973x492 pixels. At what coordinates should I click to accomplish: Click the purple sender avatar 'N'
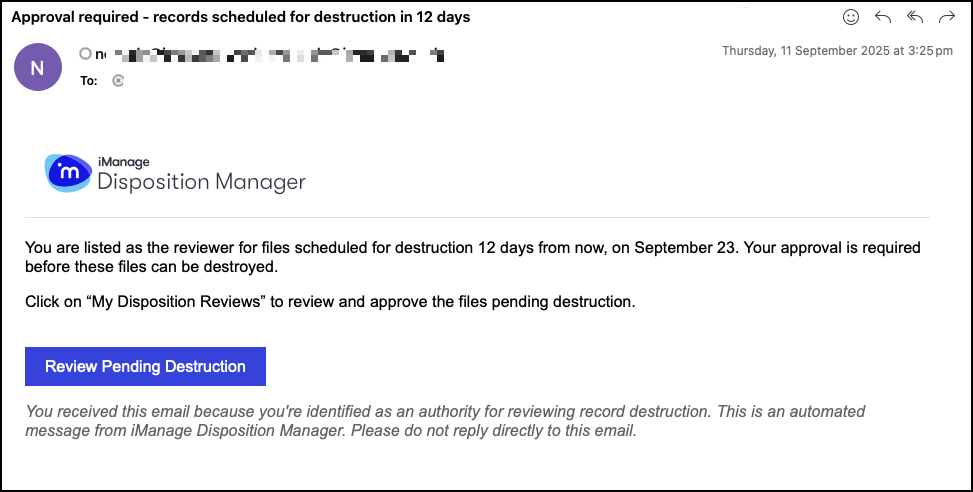coord(38,68)
